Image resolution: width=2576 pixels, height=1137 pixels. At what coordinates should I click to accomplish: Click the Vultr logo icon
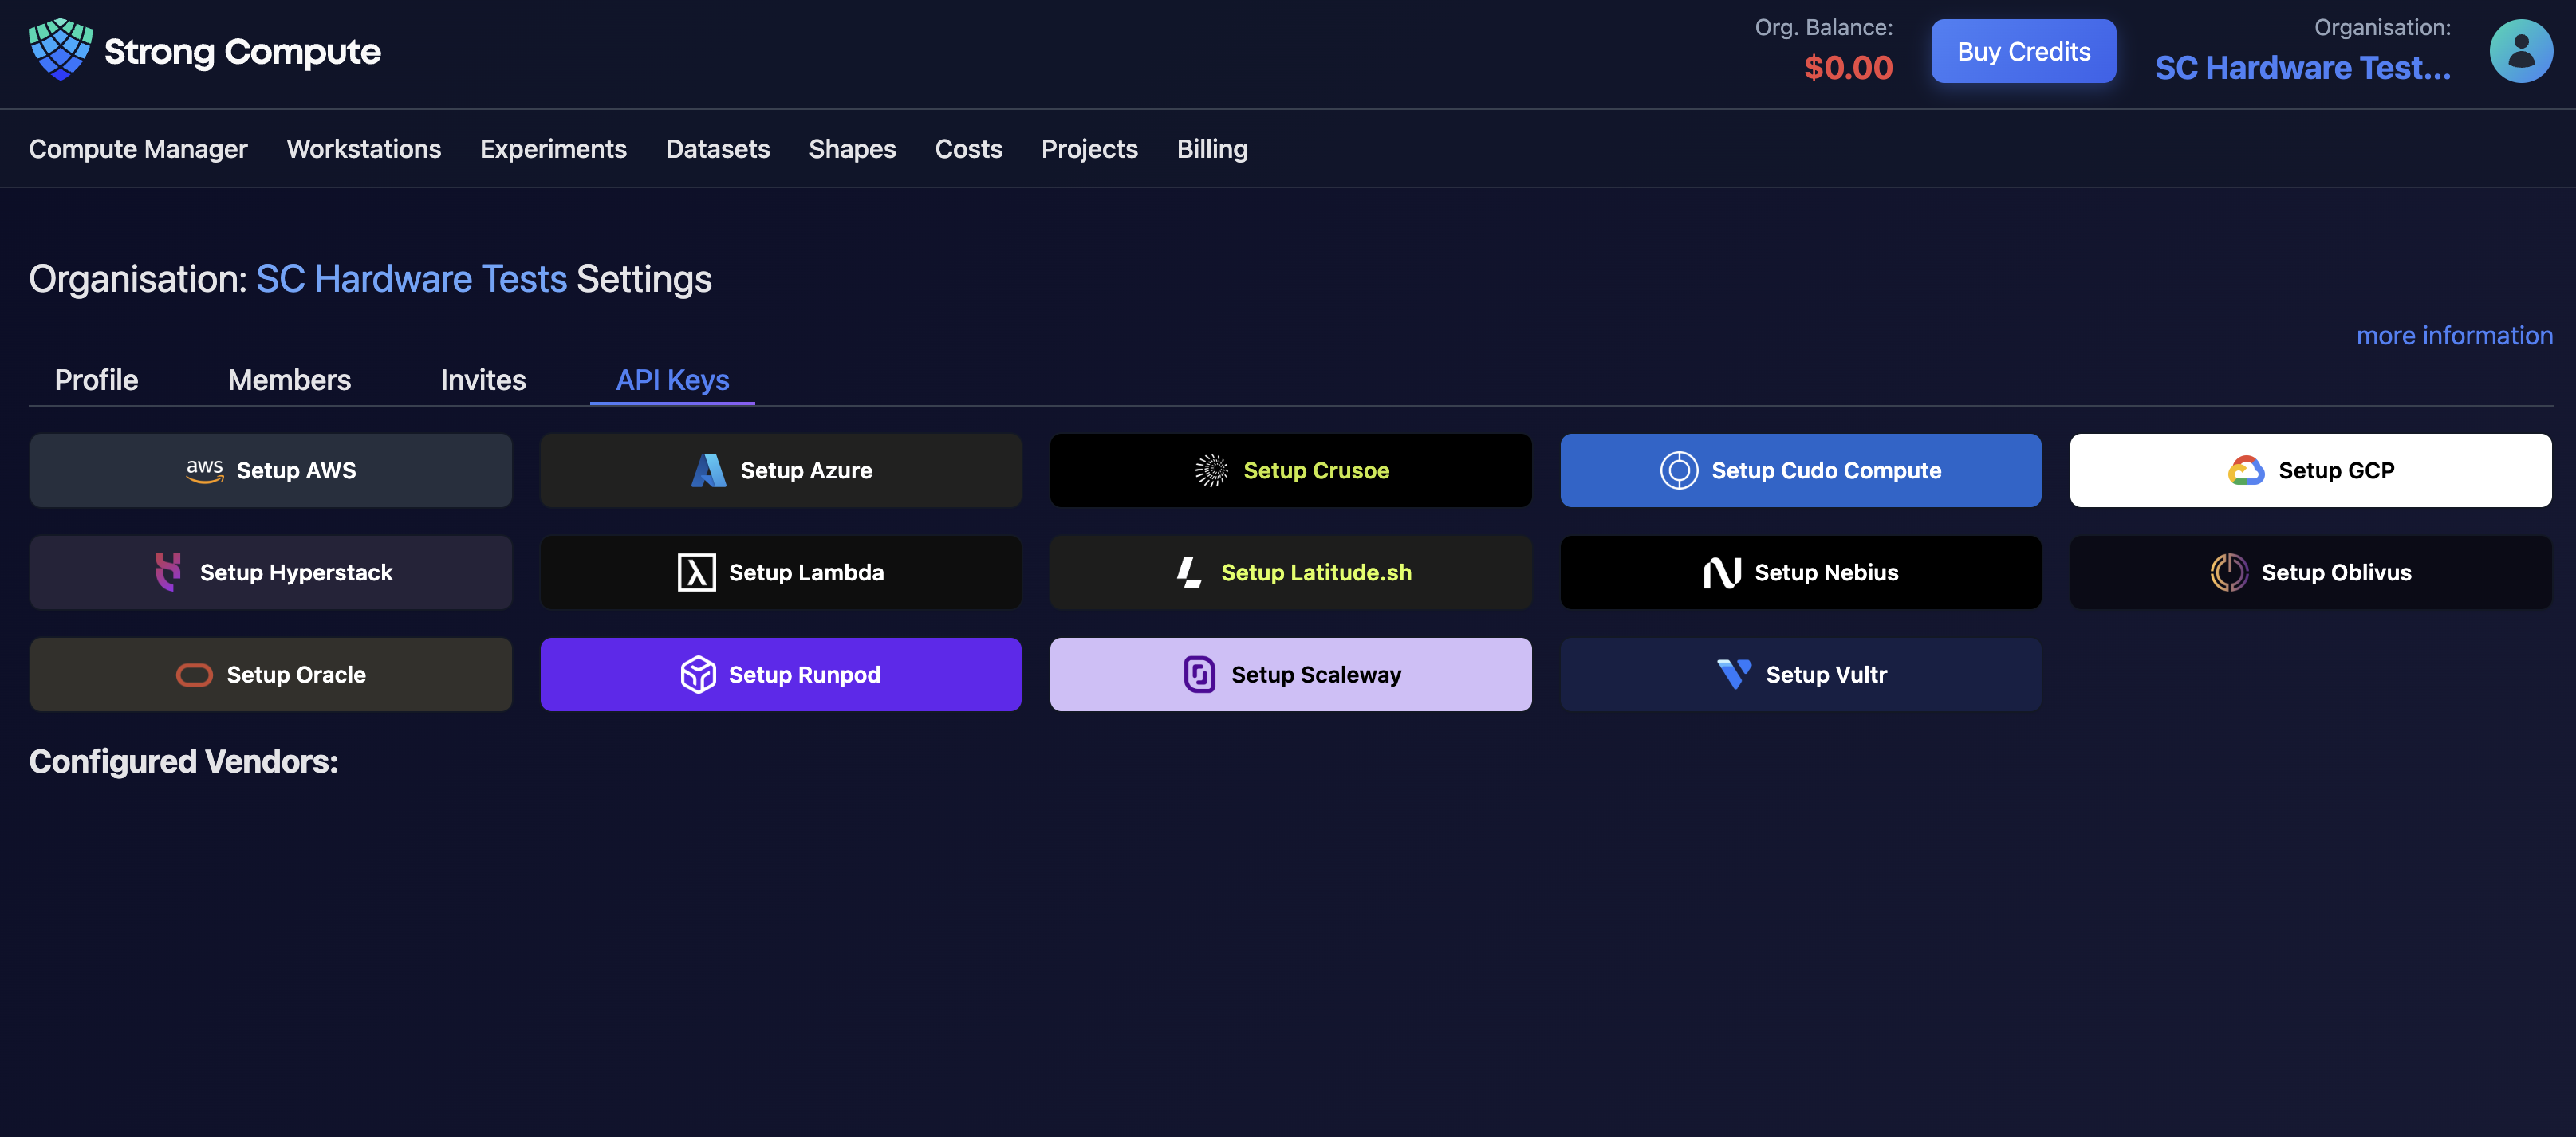tap(1733, 675)
